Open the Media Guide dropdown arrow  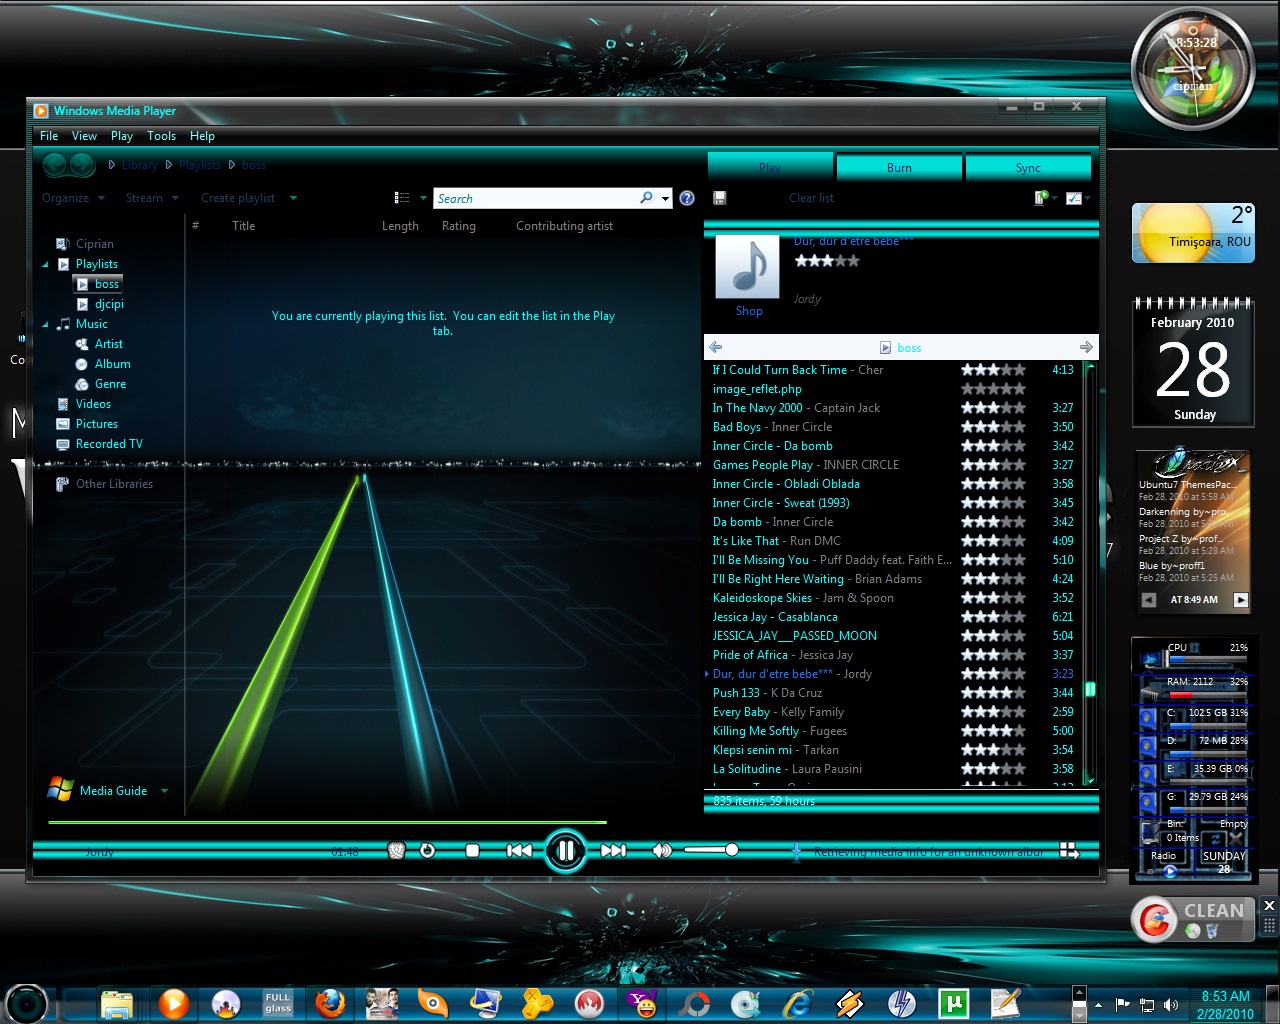(x=164, y=791)
